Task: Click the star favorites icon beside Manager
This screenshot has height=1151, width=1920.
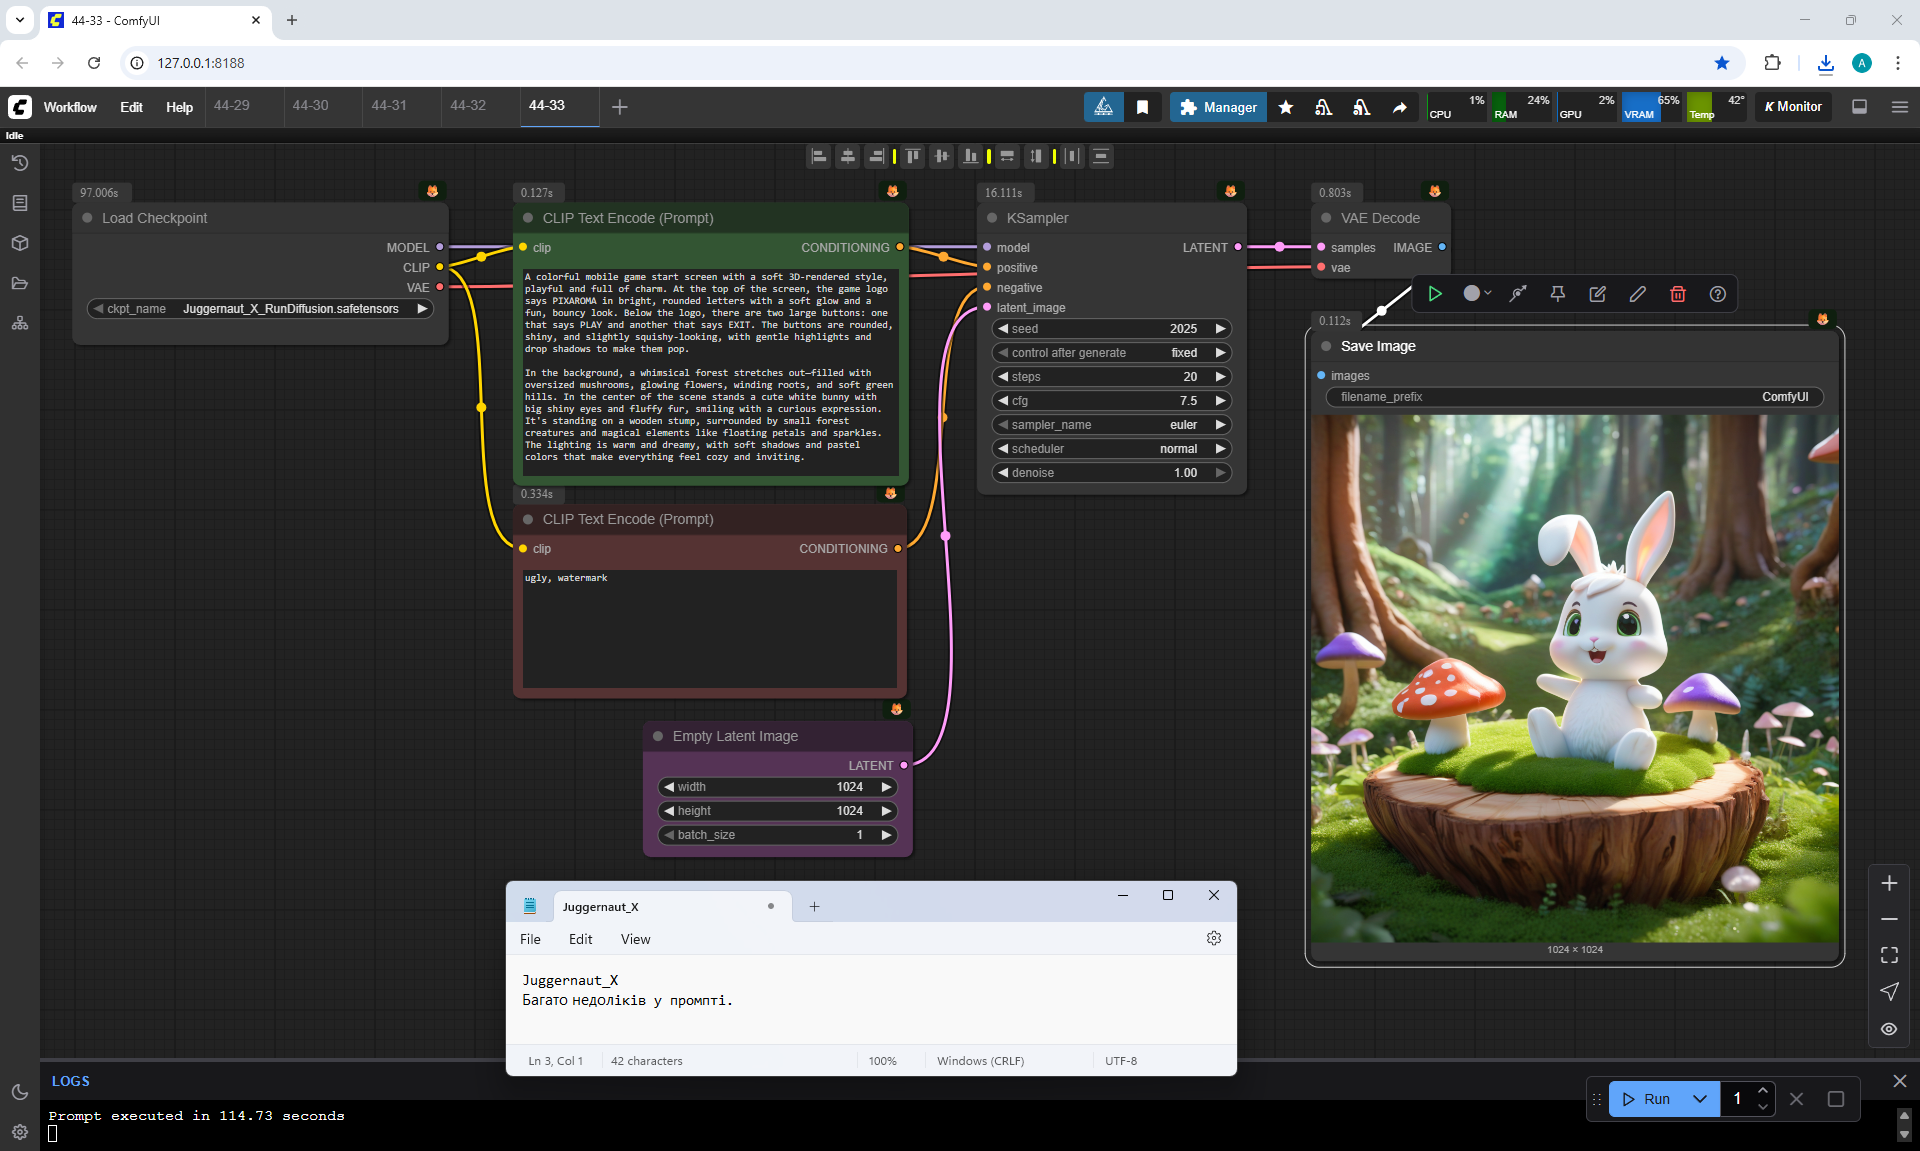Action: [x=1286, y=107]
